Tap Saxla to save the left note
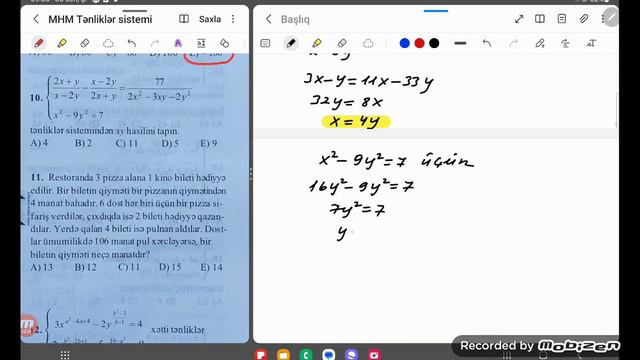 210,19
